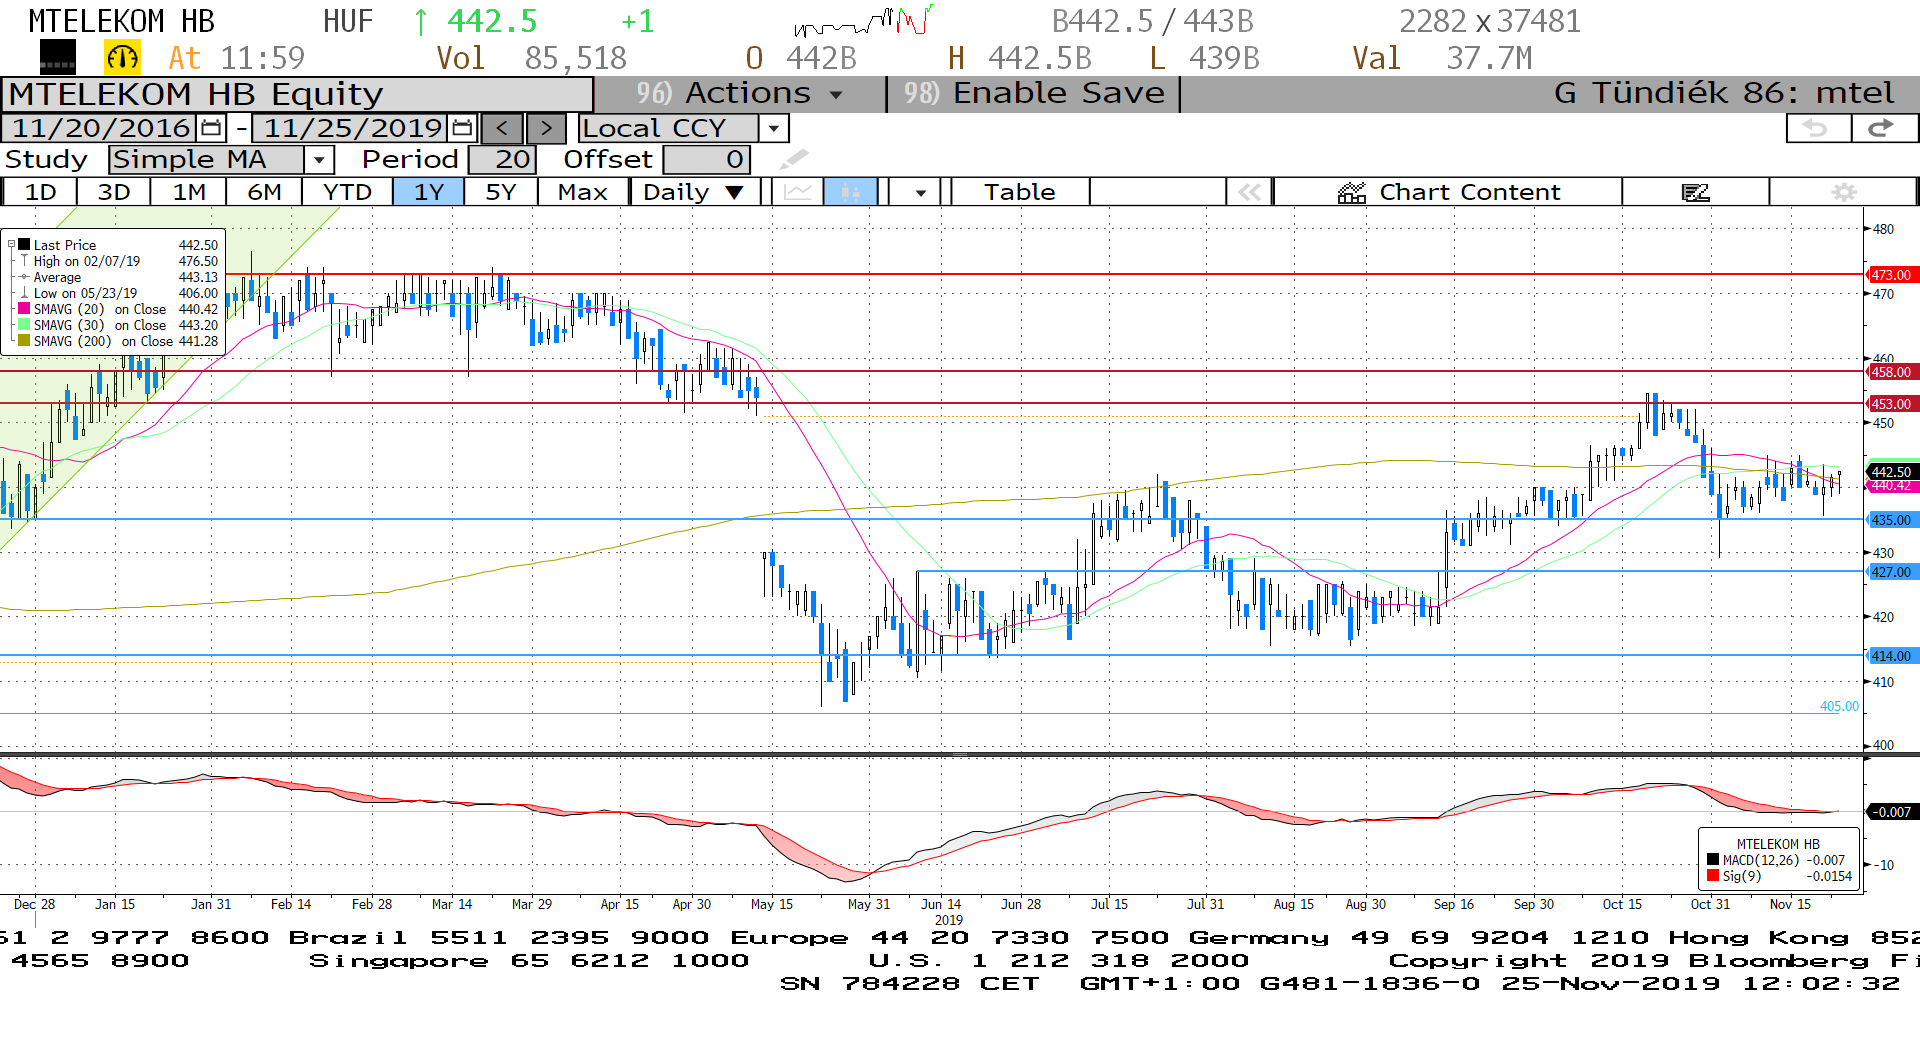Image resolution: width=1920 pixels, height=1039 pixels.
Task: Open the Daily periodicity dropdown
Action: [x=695, y=192]
